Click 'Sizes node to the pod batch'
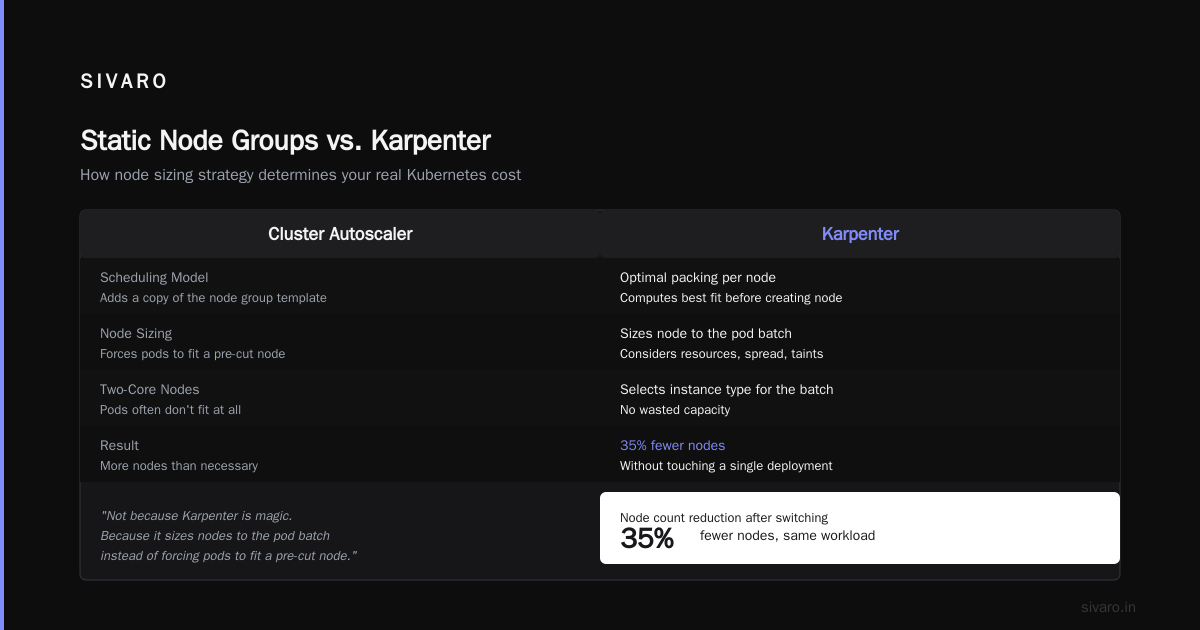This screenshot has width=1200, height=630. 706,333
